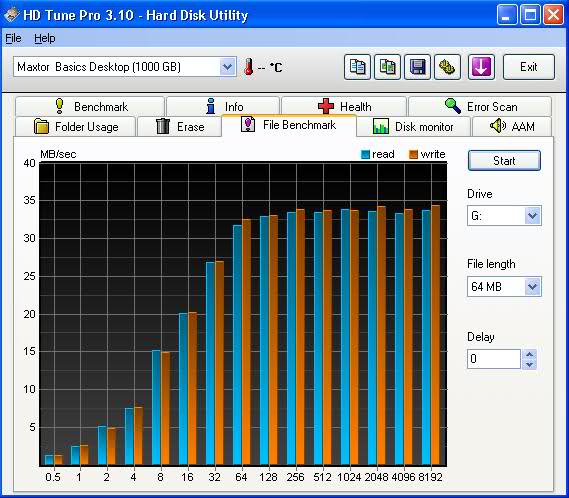Select the AAM speaker tab
The width and height of the screenshot is (569, 498).
click(x=512, y=126)
